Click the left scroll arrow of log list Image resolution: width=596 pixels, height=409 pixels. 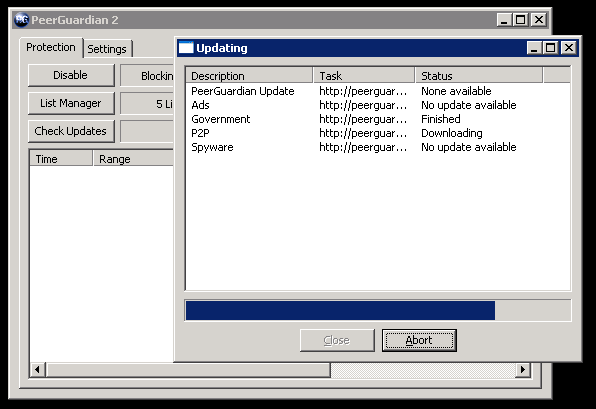[38, 369]
